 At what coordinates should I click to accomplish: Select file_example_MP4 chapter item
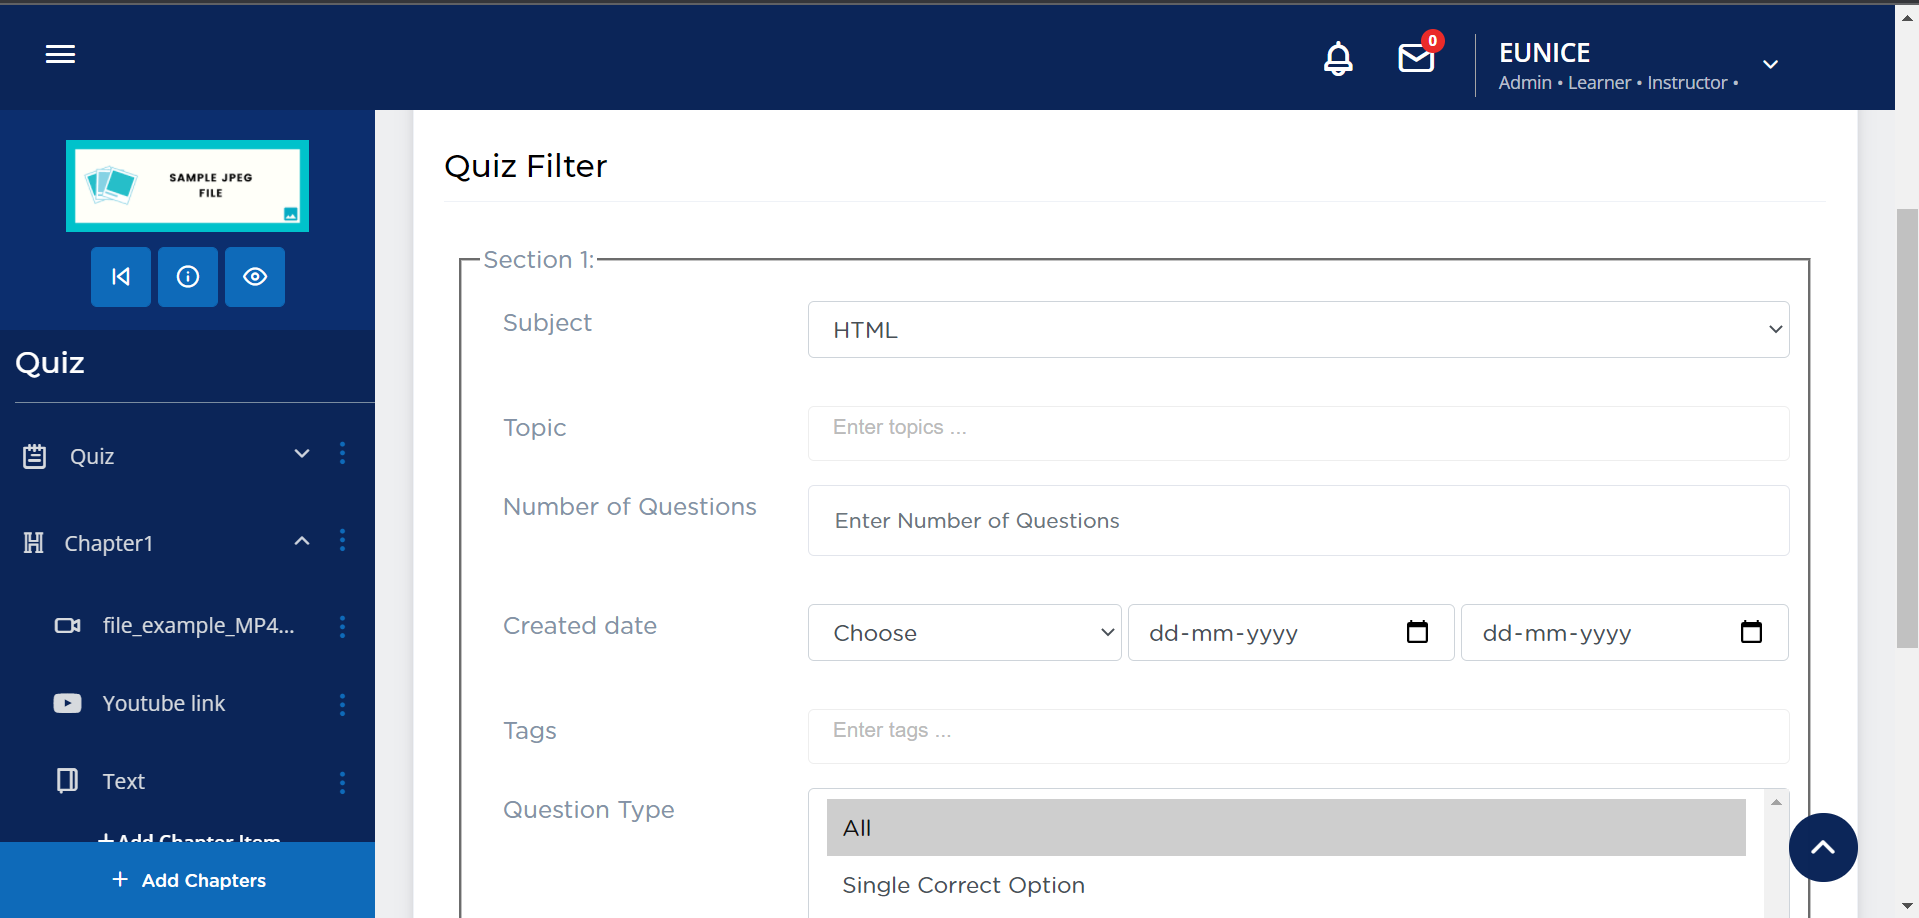click(x=198, y=626)
